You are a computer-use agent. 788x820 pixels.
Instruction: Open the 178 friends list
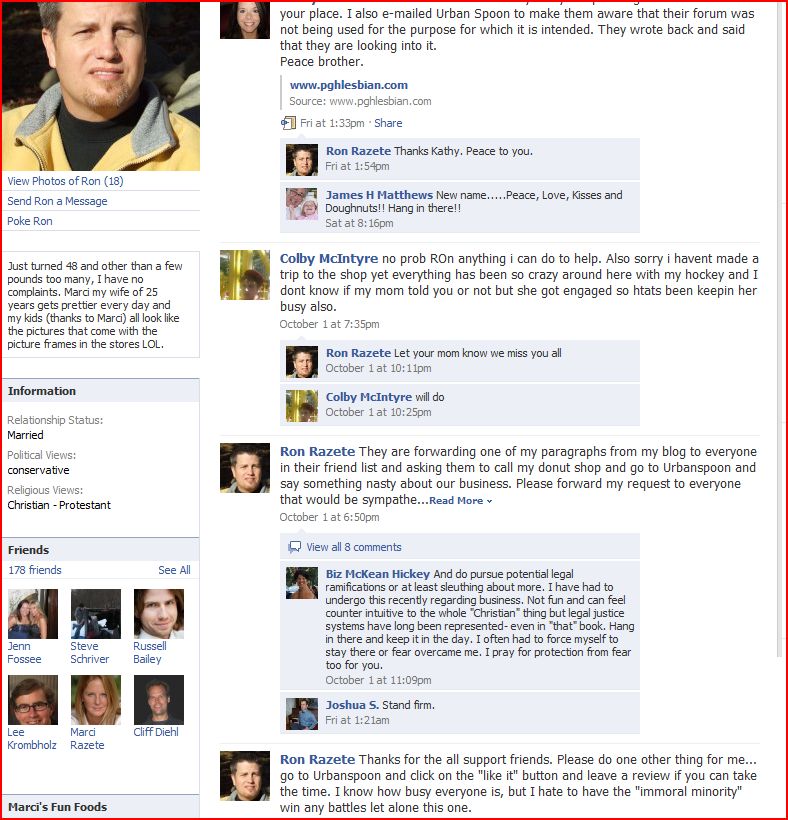pyautogui.click(x=35, y=570)
